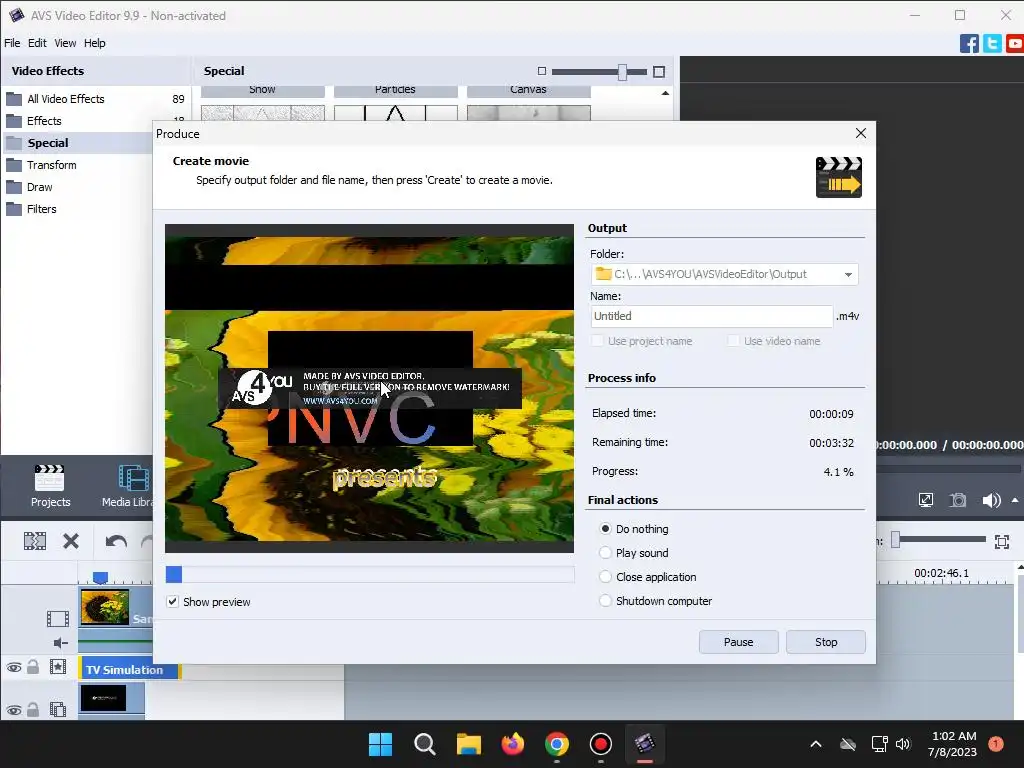
Task: Click effects list scroll-up arrow
Action: (665, 93)
